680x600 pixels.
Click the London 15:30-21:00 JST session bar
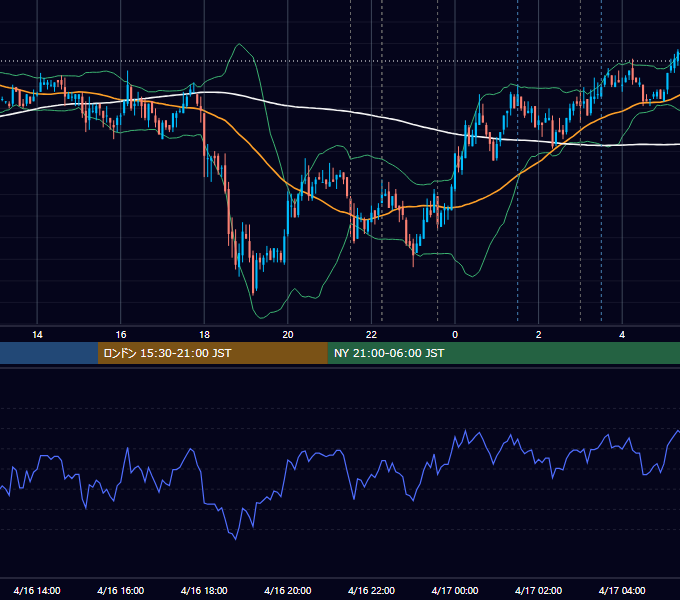point(212,353)
